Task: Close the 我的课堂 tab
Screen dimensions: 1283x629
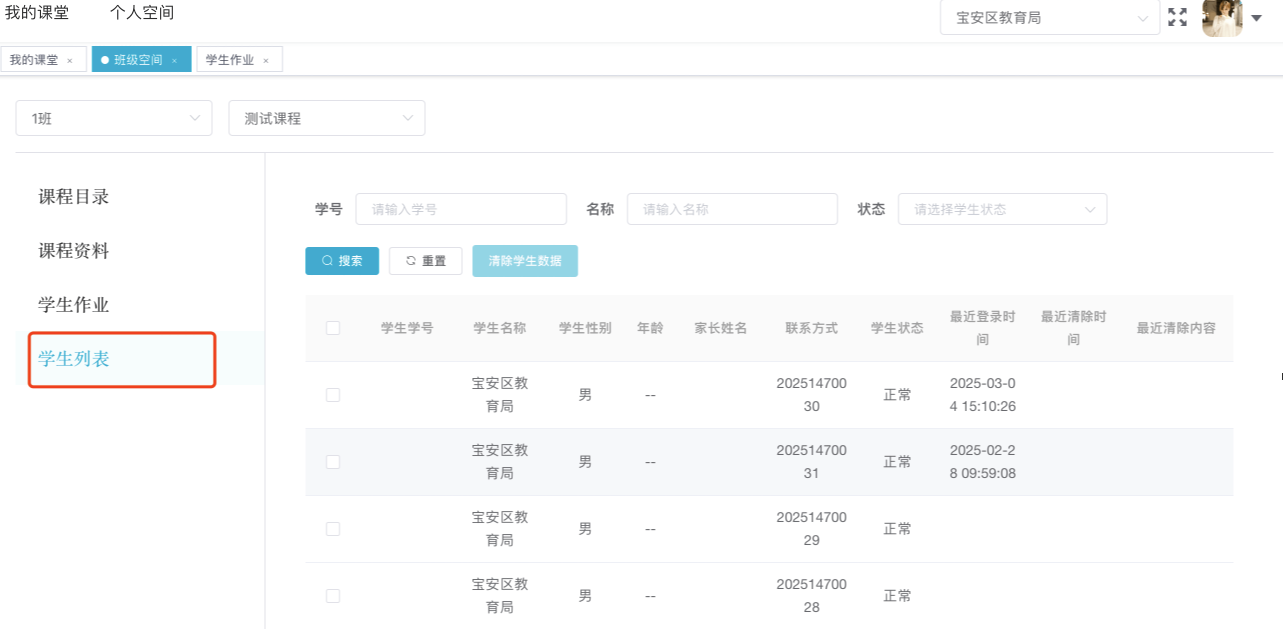Action: point(70,61)
